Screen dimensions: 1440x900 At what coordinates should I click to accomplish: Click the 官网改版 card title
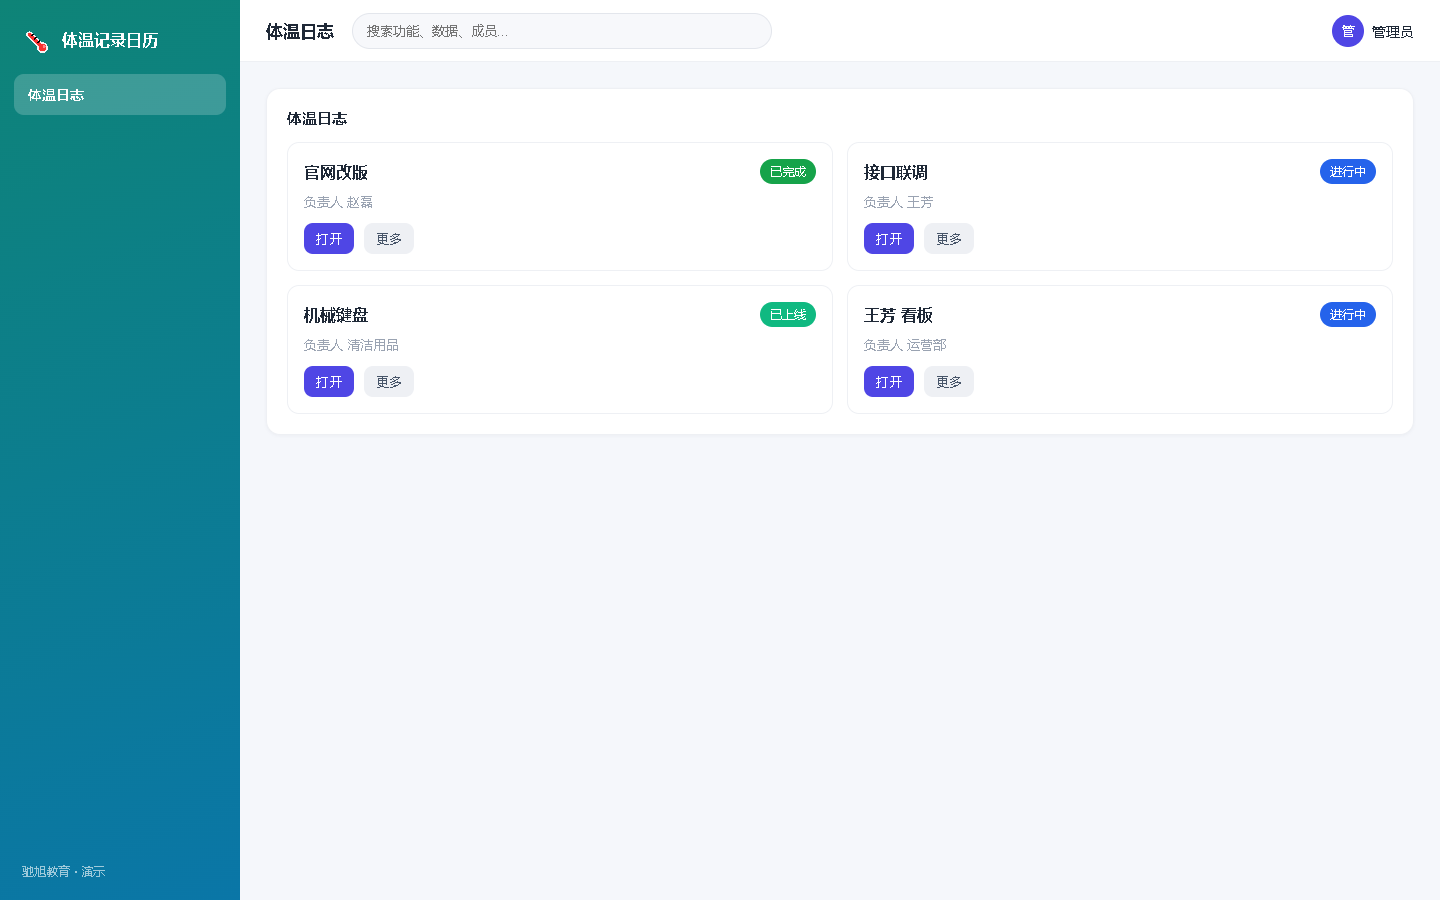coord(336,173)
